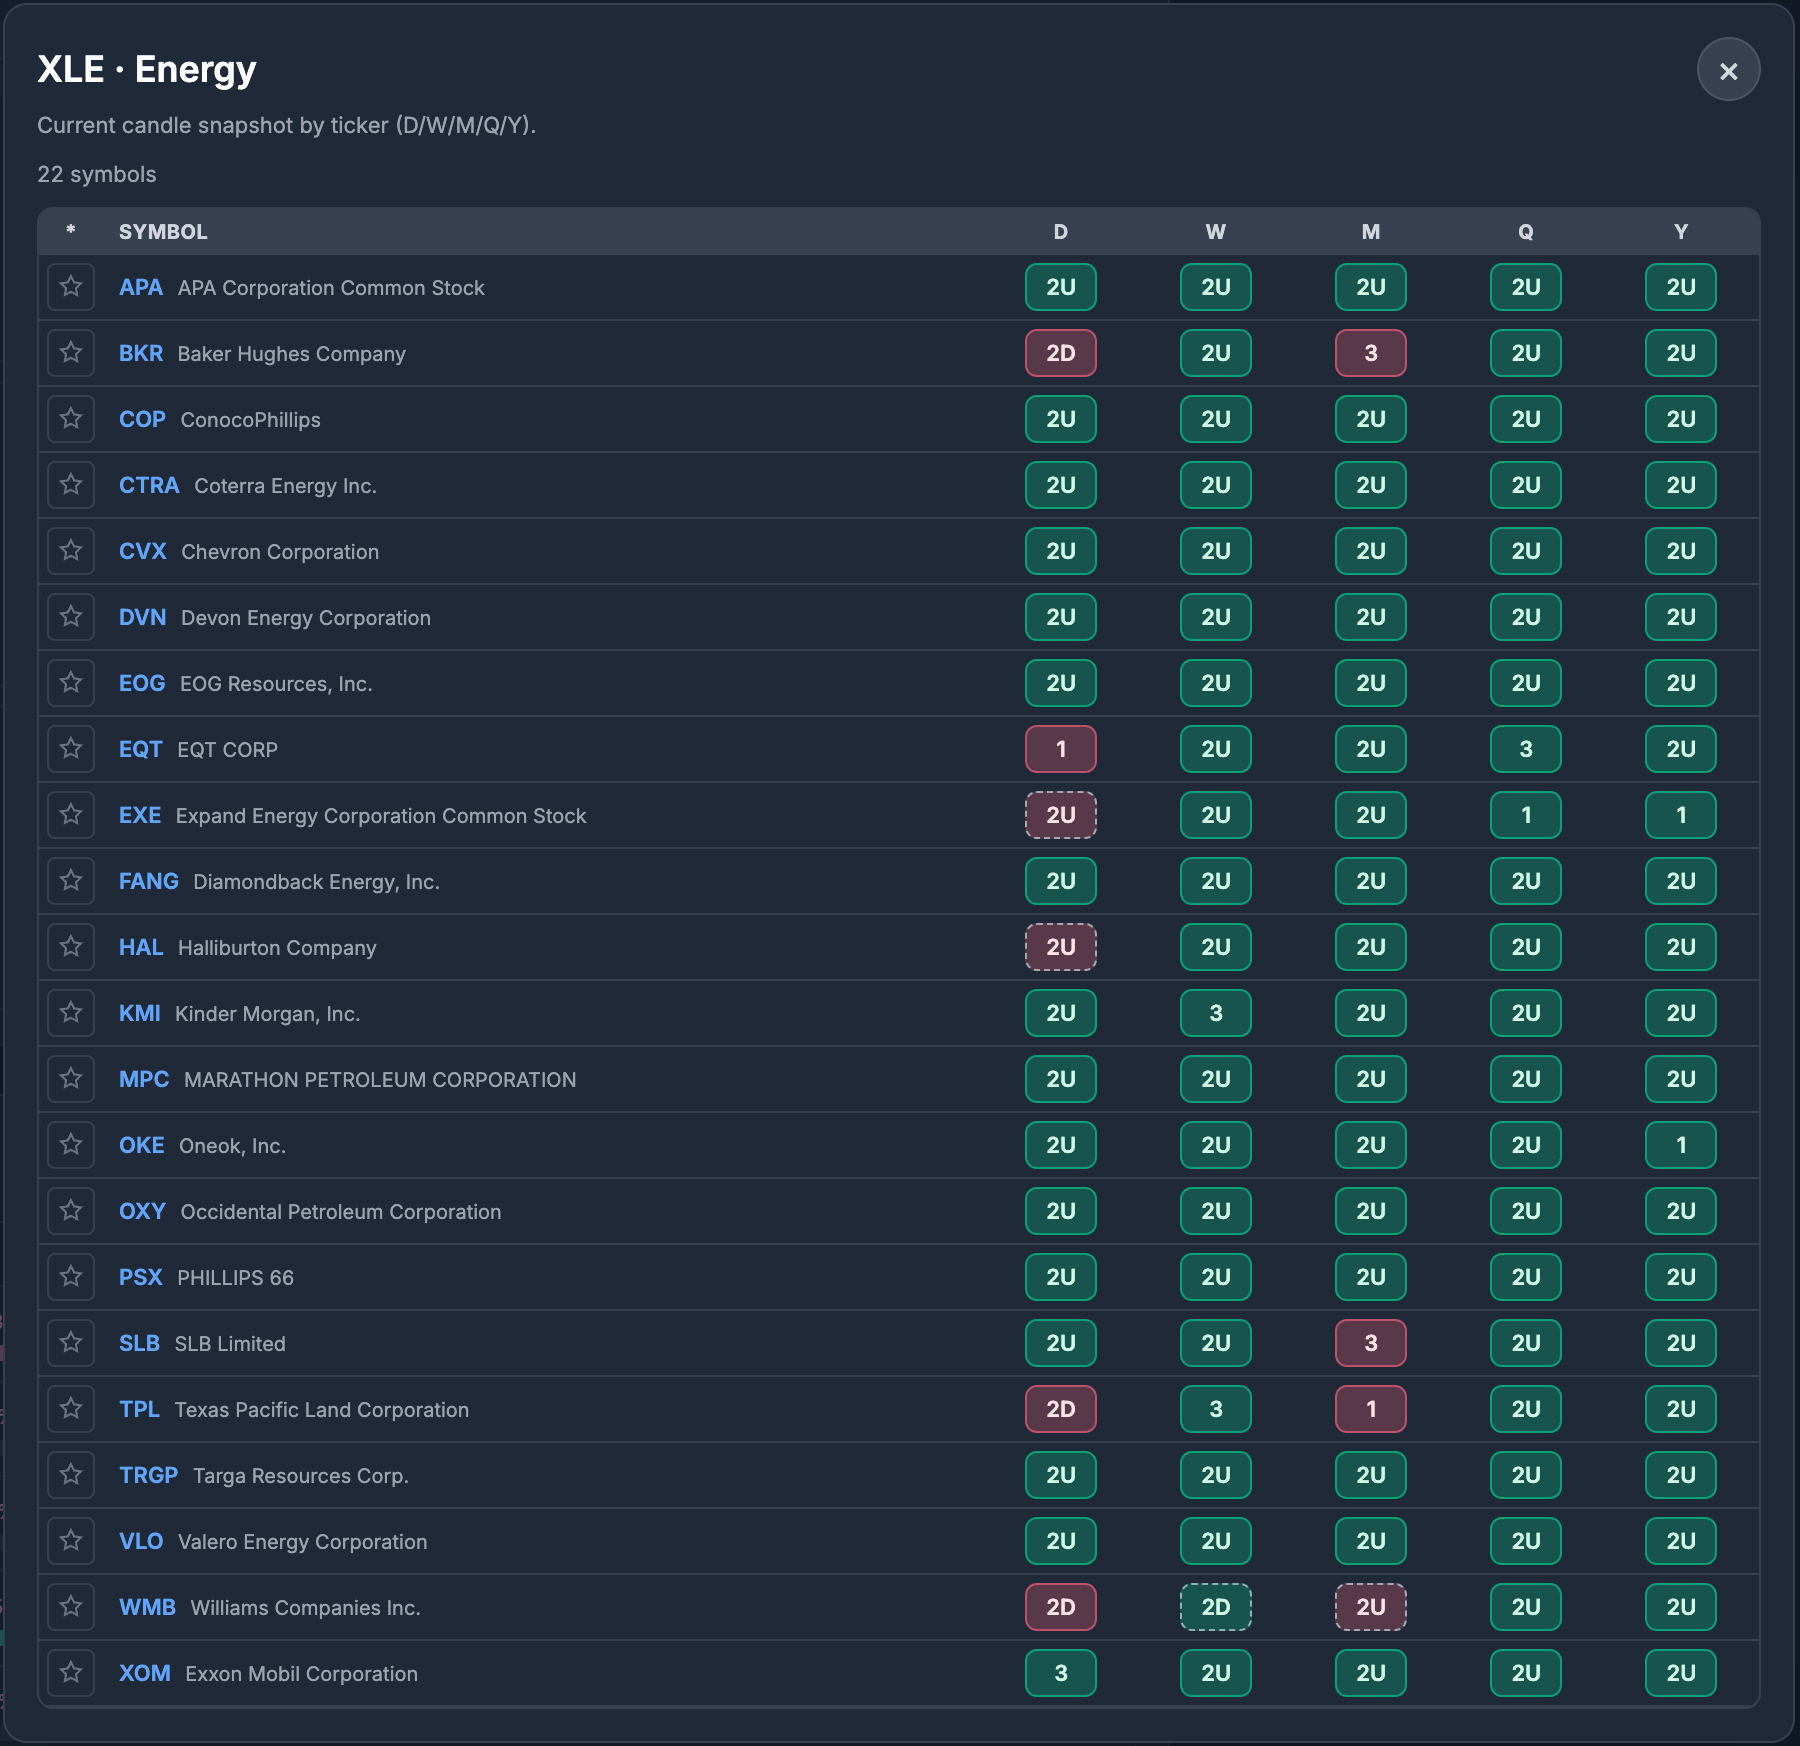Click XOM's daily 3 badge
The image size is (1800, 1746).
coord(1060,1673)
